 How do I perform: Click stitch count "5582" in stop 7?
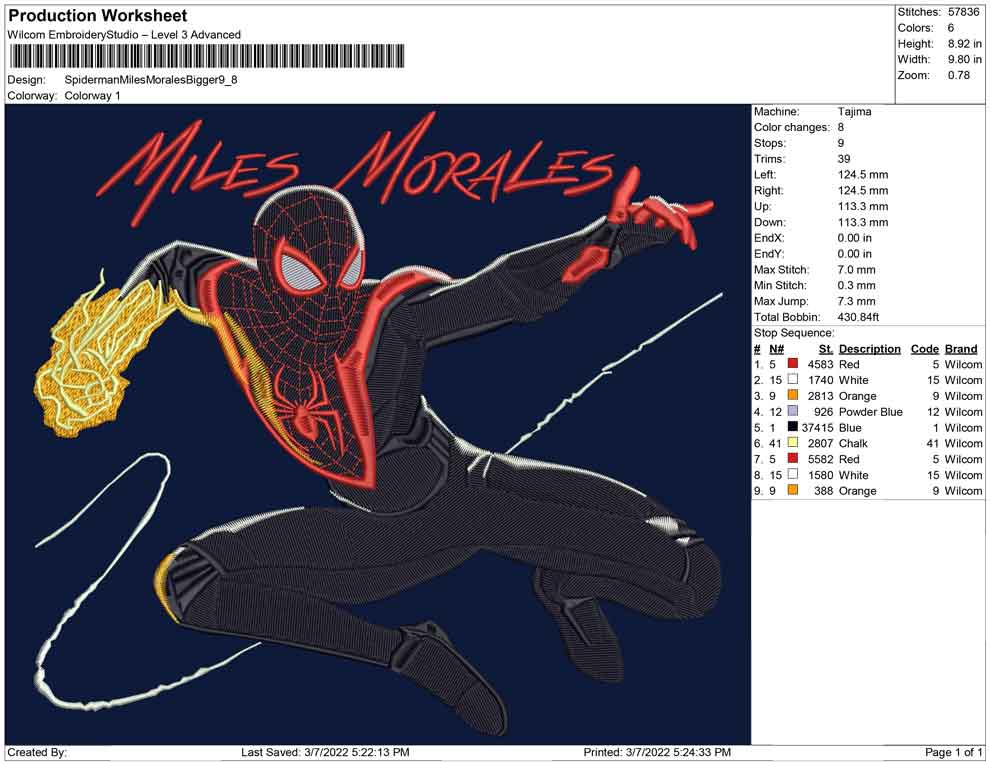tap(820, 459)
